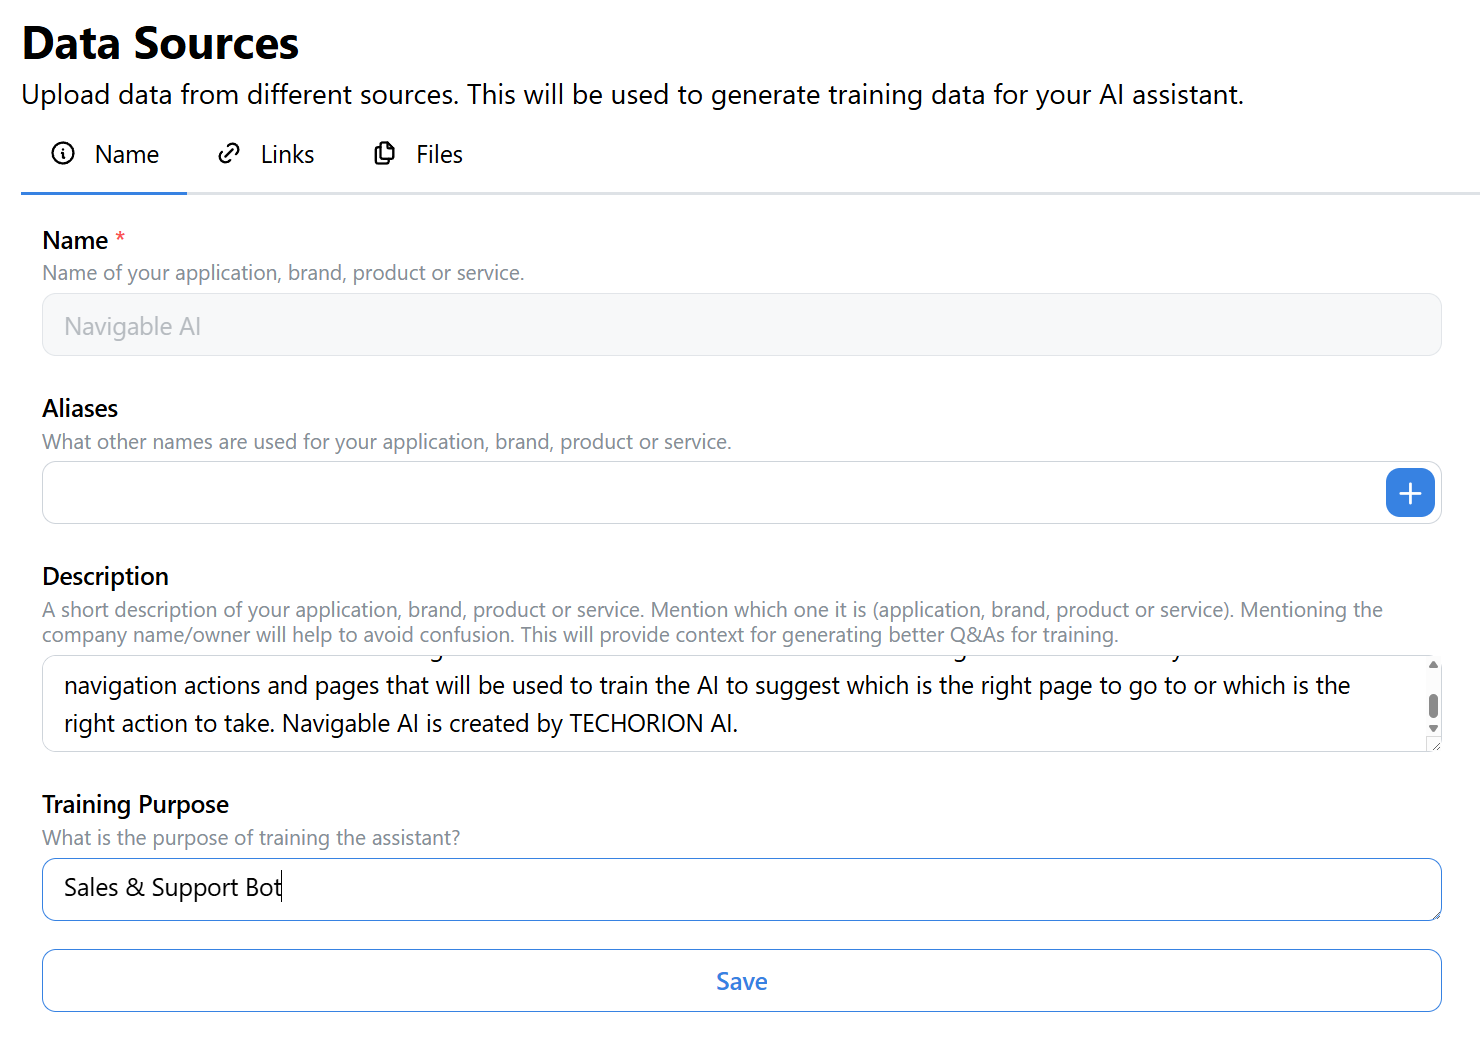Click the info icon on Name tab
The image size is (1480, 1047).
63,153
